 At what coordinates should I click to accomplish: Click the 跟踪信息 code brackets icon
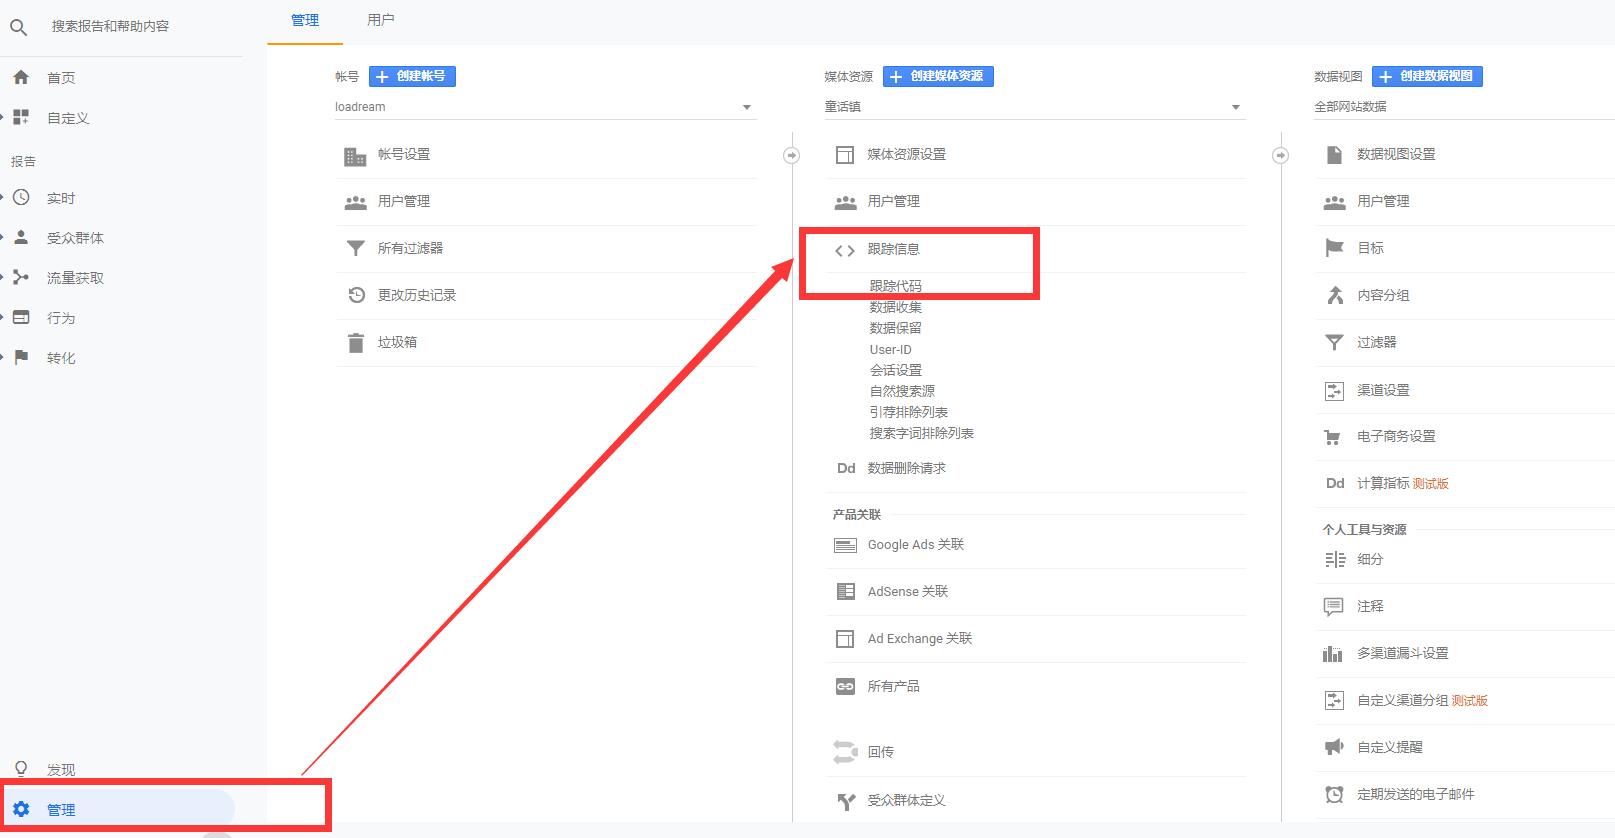coord(845,250)
